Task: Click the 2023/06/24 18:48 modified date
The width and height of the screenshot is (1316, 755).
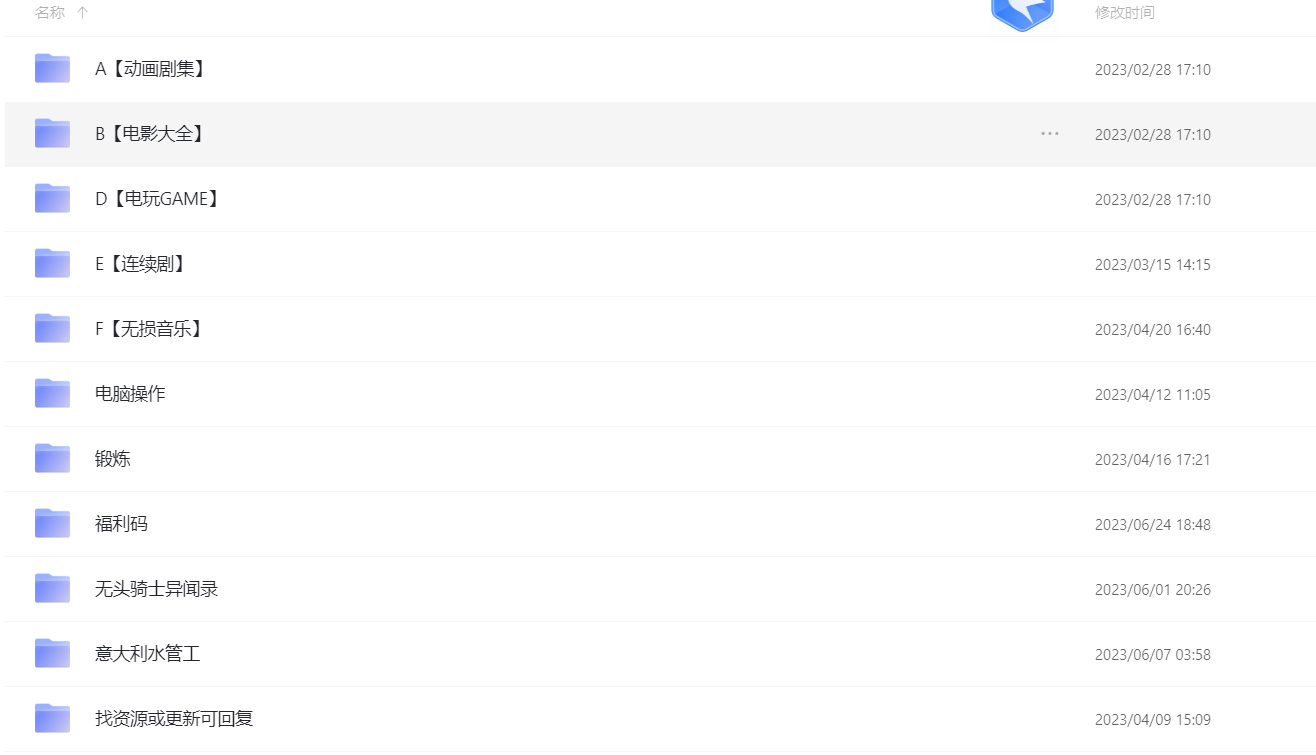Action: coord(1152,525)
